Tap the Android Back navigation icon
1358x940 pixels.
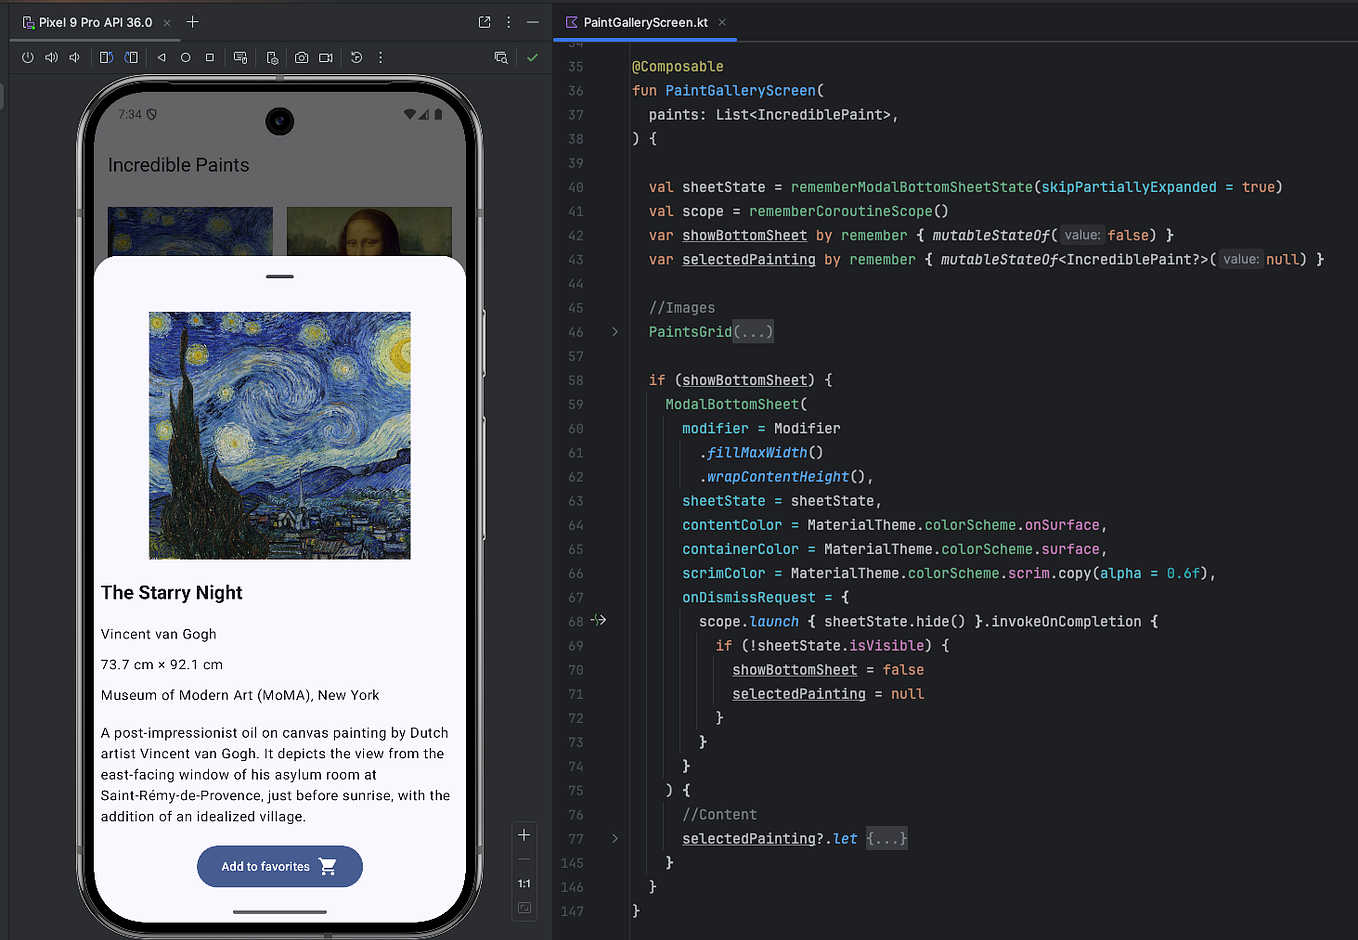[161, 57]
